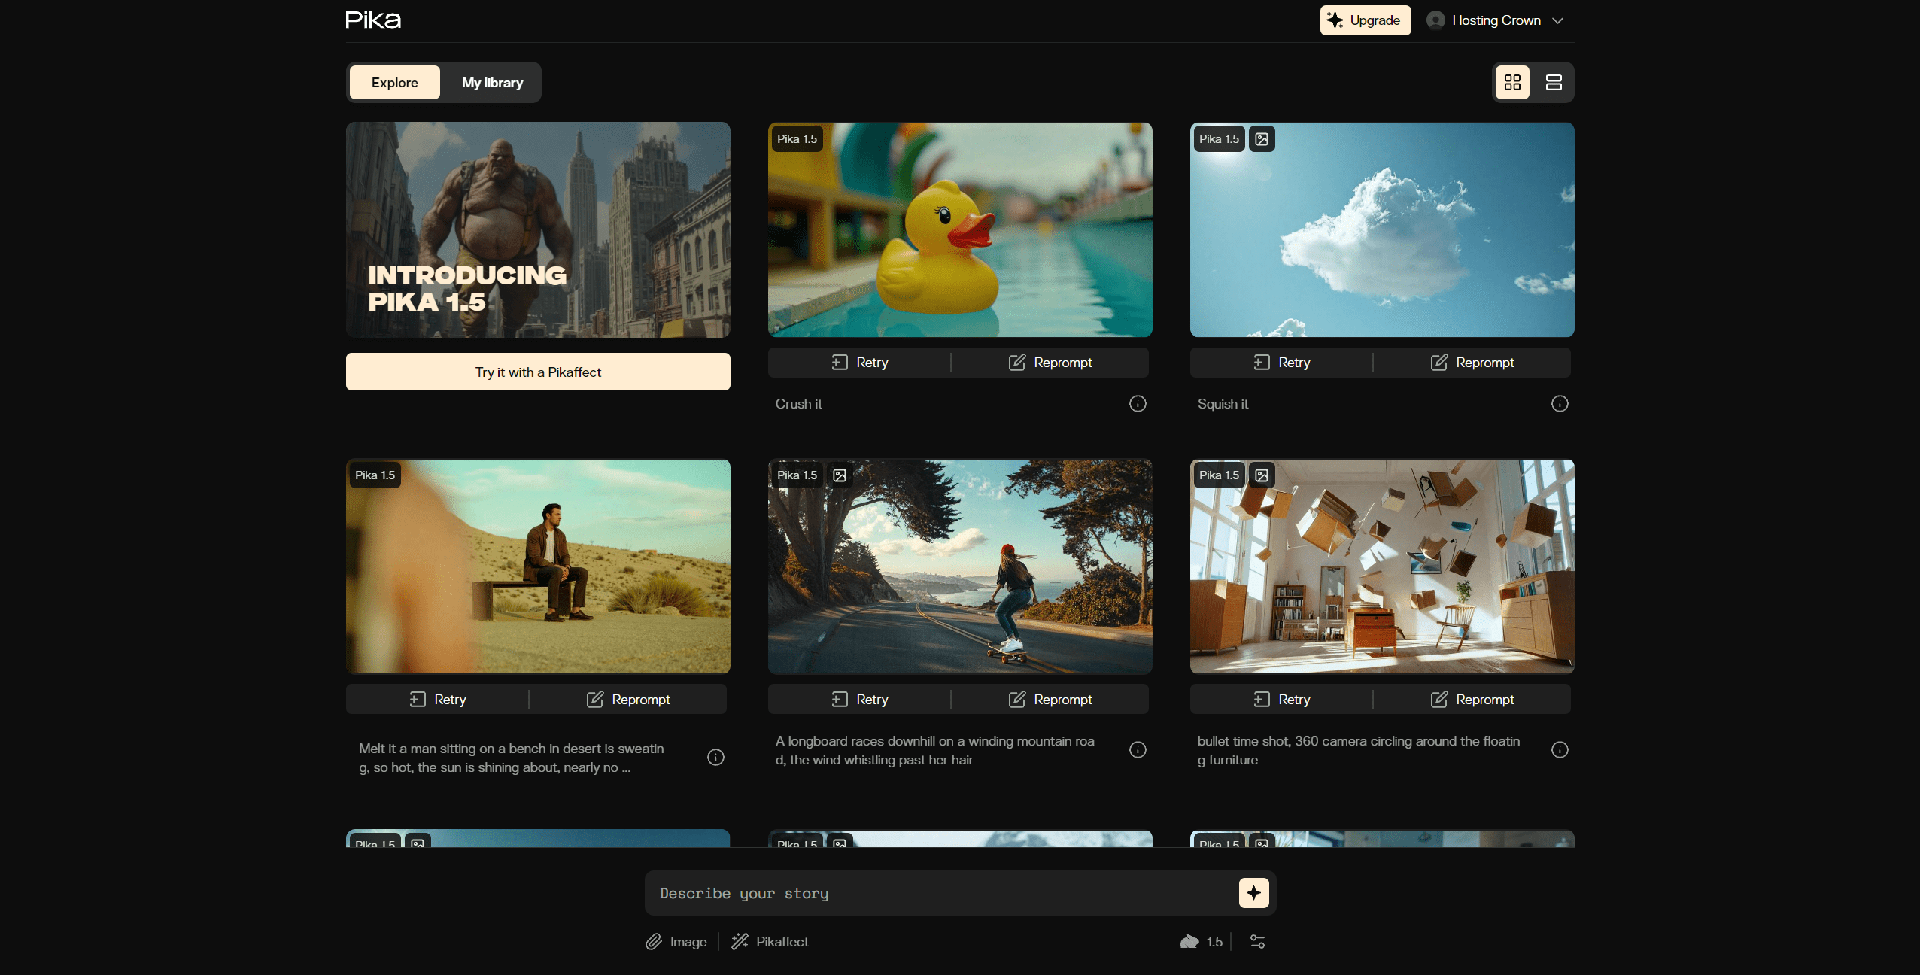1920x975 pixels.
Task: Open the longboard video thumbnail
Action: pos(960,567)
